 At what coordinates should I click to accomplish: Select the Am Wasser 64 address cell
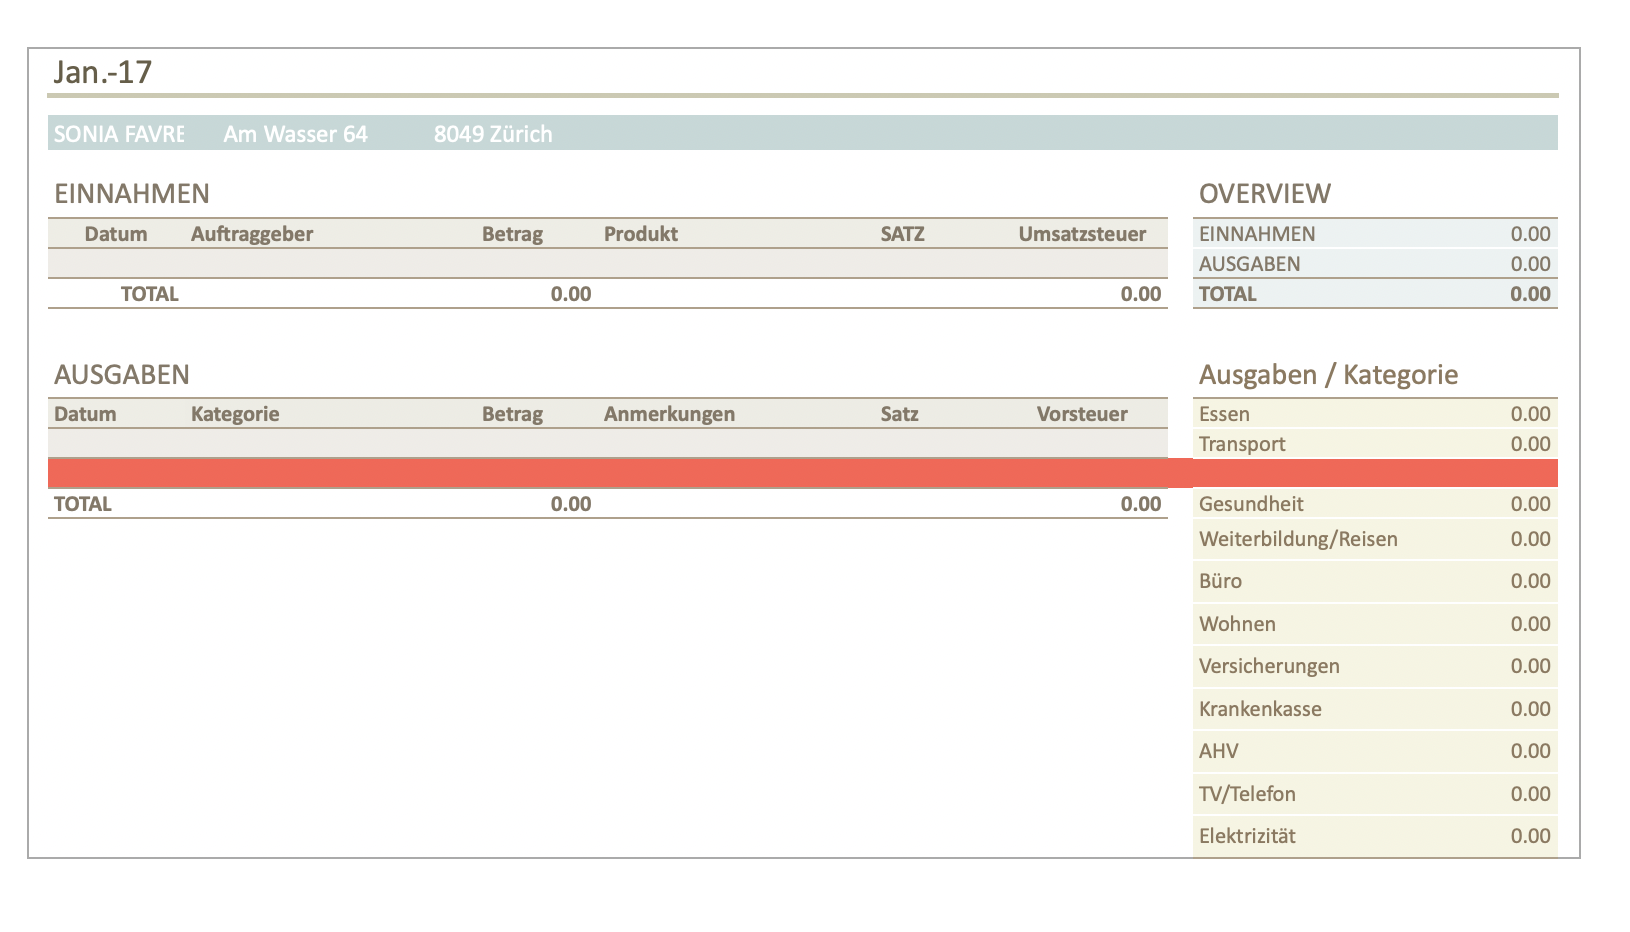295,134
